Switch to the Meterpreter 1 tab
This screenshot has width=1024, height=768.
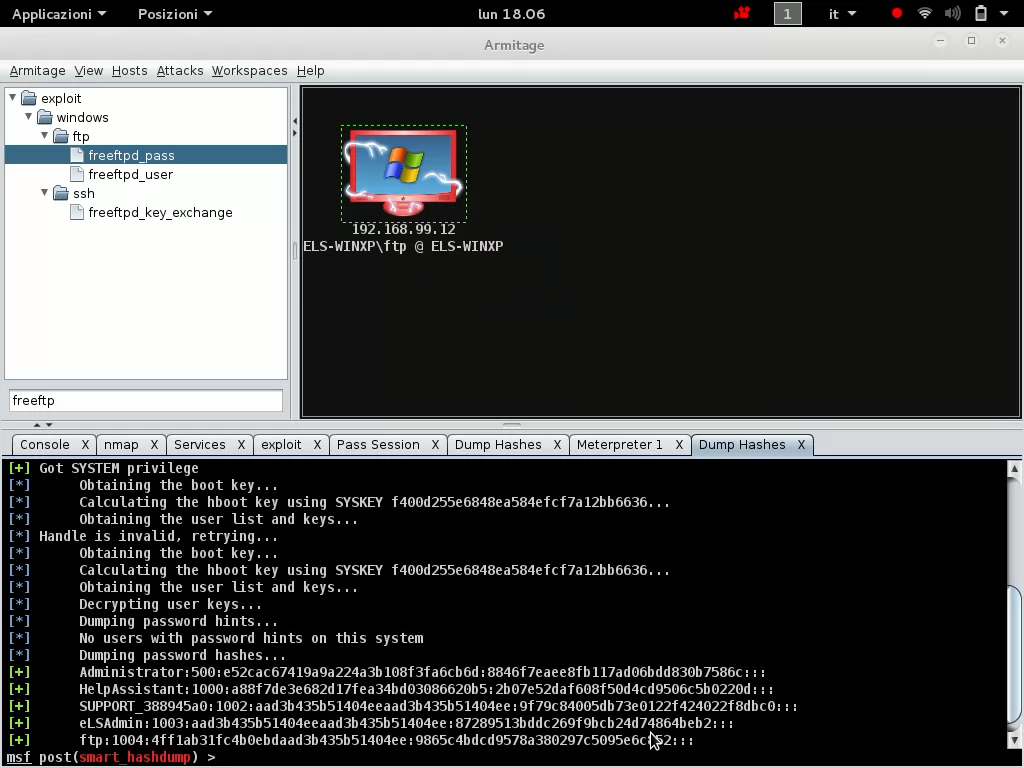coord(619,445)
